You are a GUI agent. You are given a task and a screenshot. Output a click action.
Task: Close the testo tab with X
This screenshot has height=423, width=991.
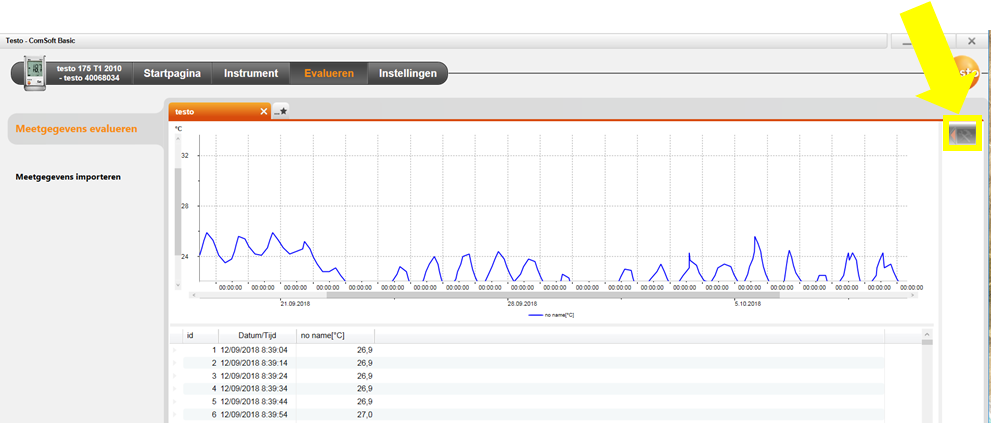pos(264,111)
